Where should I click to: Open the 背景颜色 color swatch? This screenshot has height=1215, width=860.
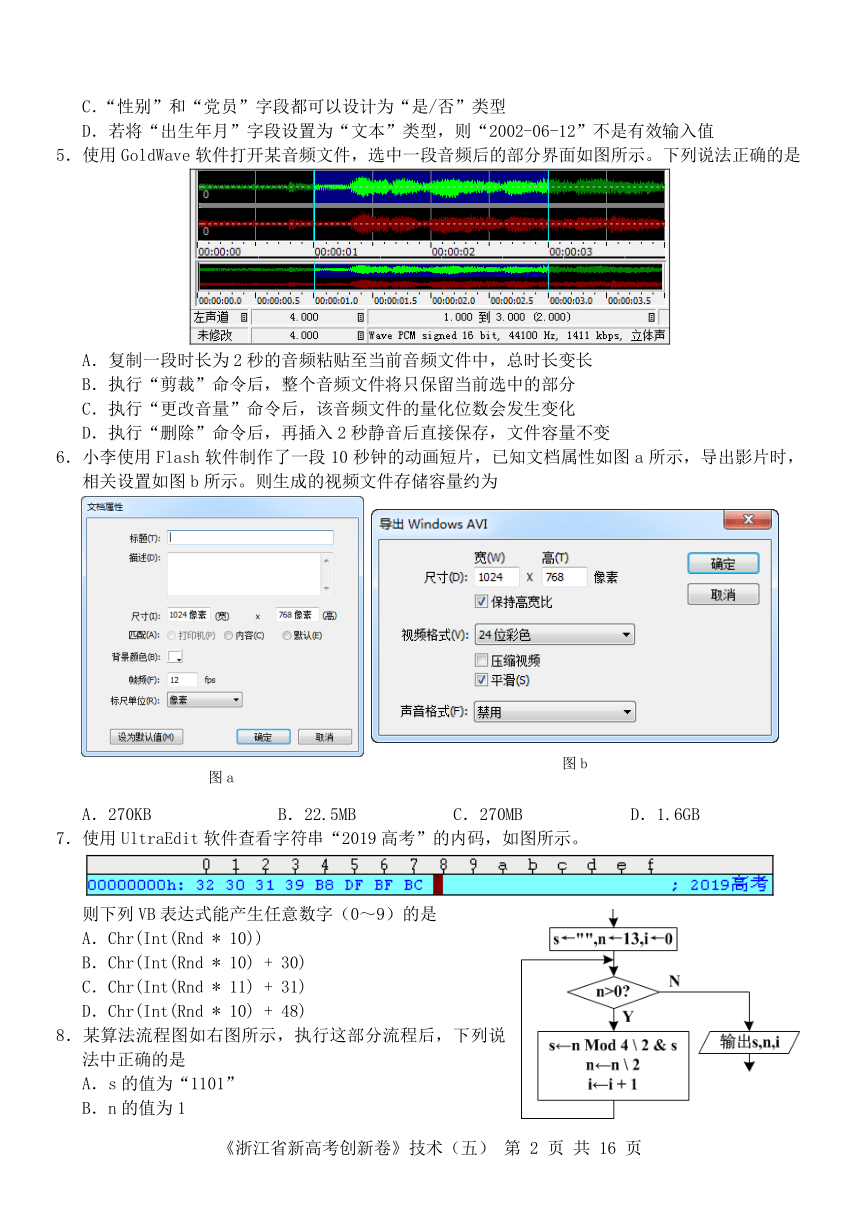[x=175, y=657]
